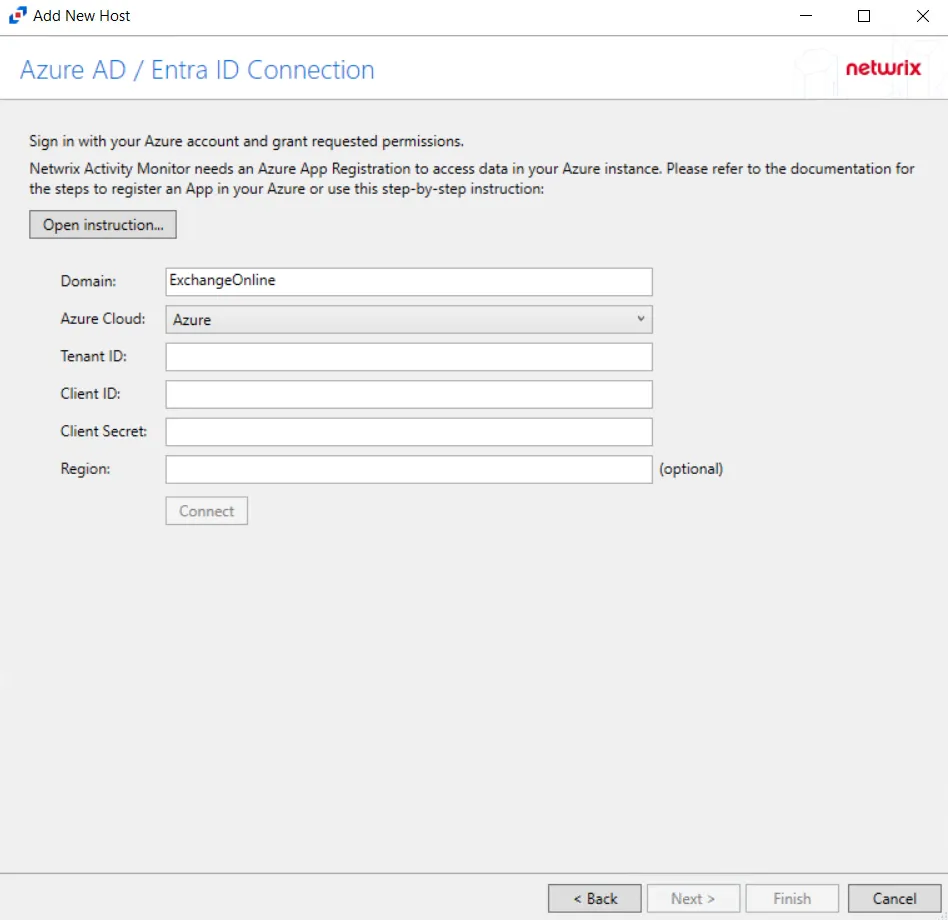Image resolution: width=948 pixels, height=920 pixels.
Task: Expand the Azure Cloud dropdown
Action: click(409, 319)
